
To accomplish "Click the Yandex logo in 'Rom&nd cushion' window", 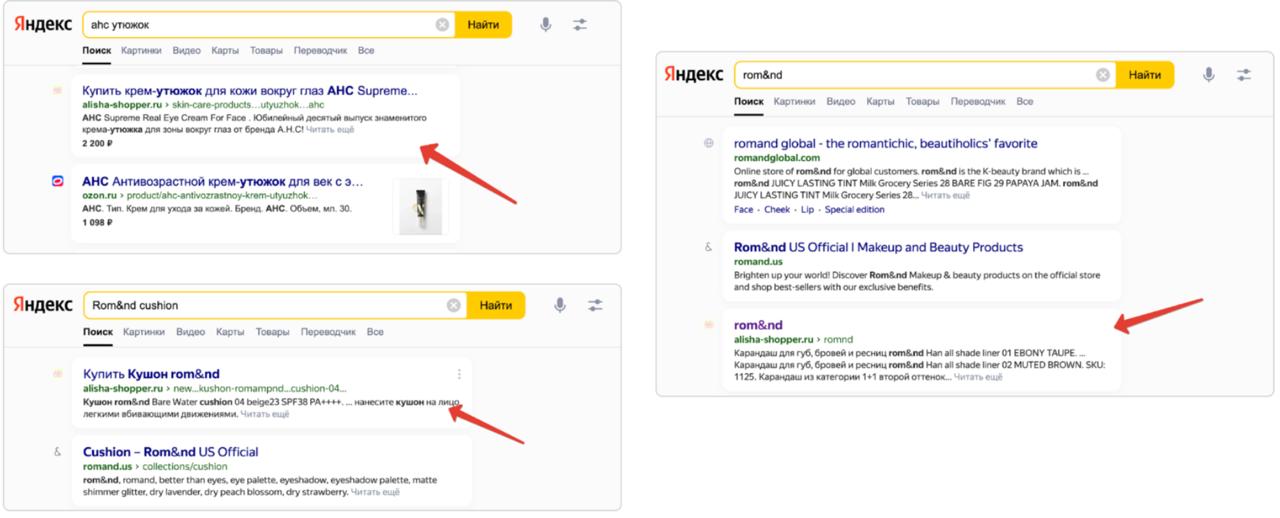I will 43,304.
